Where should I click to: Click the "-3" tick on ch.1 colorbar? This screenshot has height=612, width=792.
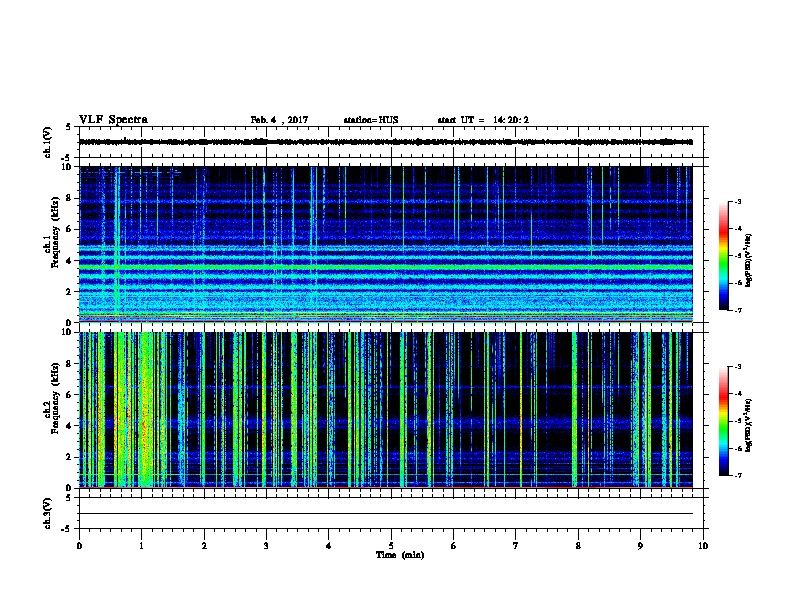(737, 202)
